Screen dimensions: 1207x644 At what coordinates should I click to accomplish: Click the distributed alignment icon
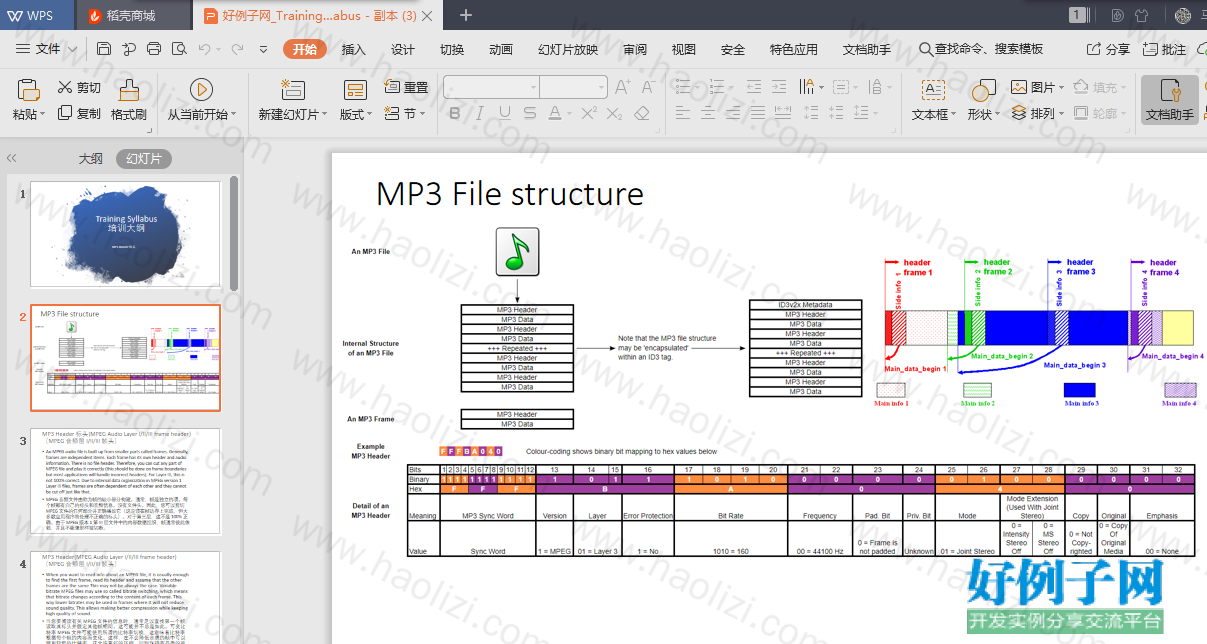point(785,114)
